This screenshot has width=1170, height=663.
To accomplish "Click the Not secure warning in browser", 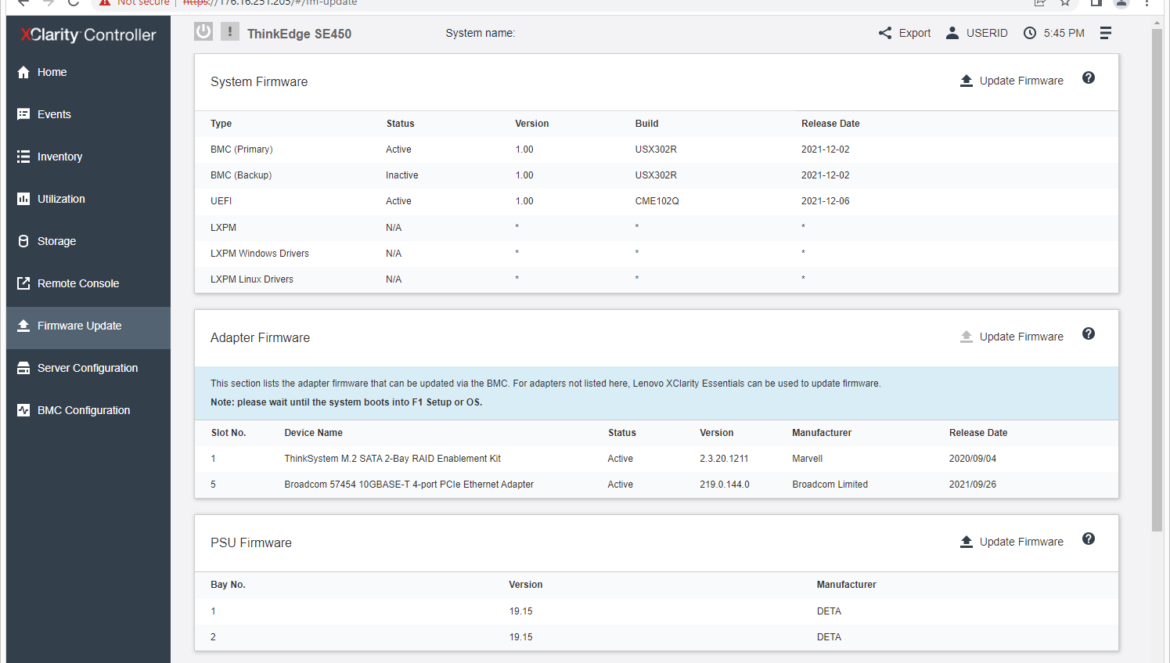I will pyautogui.click(x=134, y=3).
